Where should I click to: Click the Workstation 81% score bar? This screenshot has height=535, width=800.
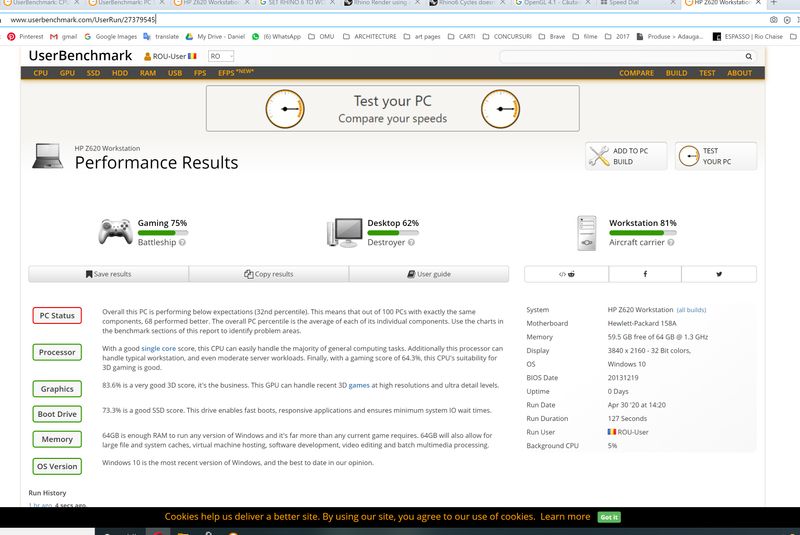(x=643, y=233)
